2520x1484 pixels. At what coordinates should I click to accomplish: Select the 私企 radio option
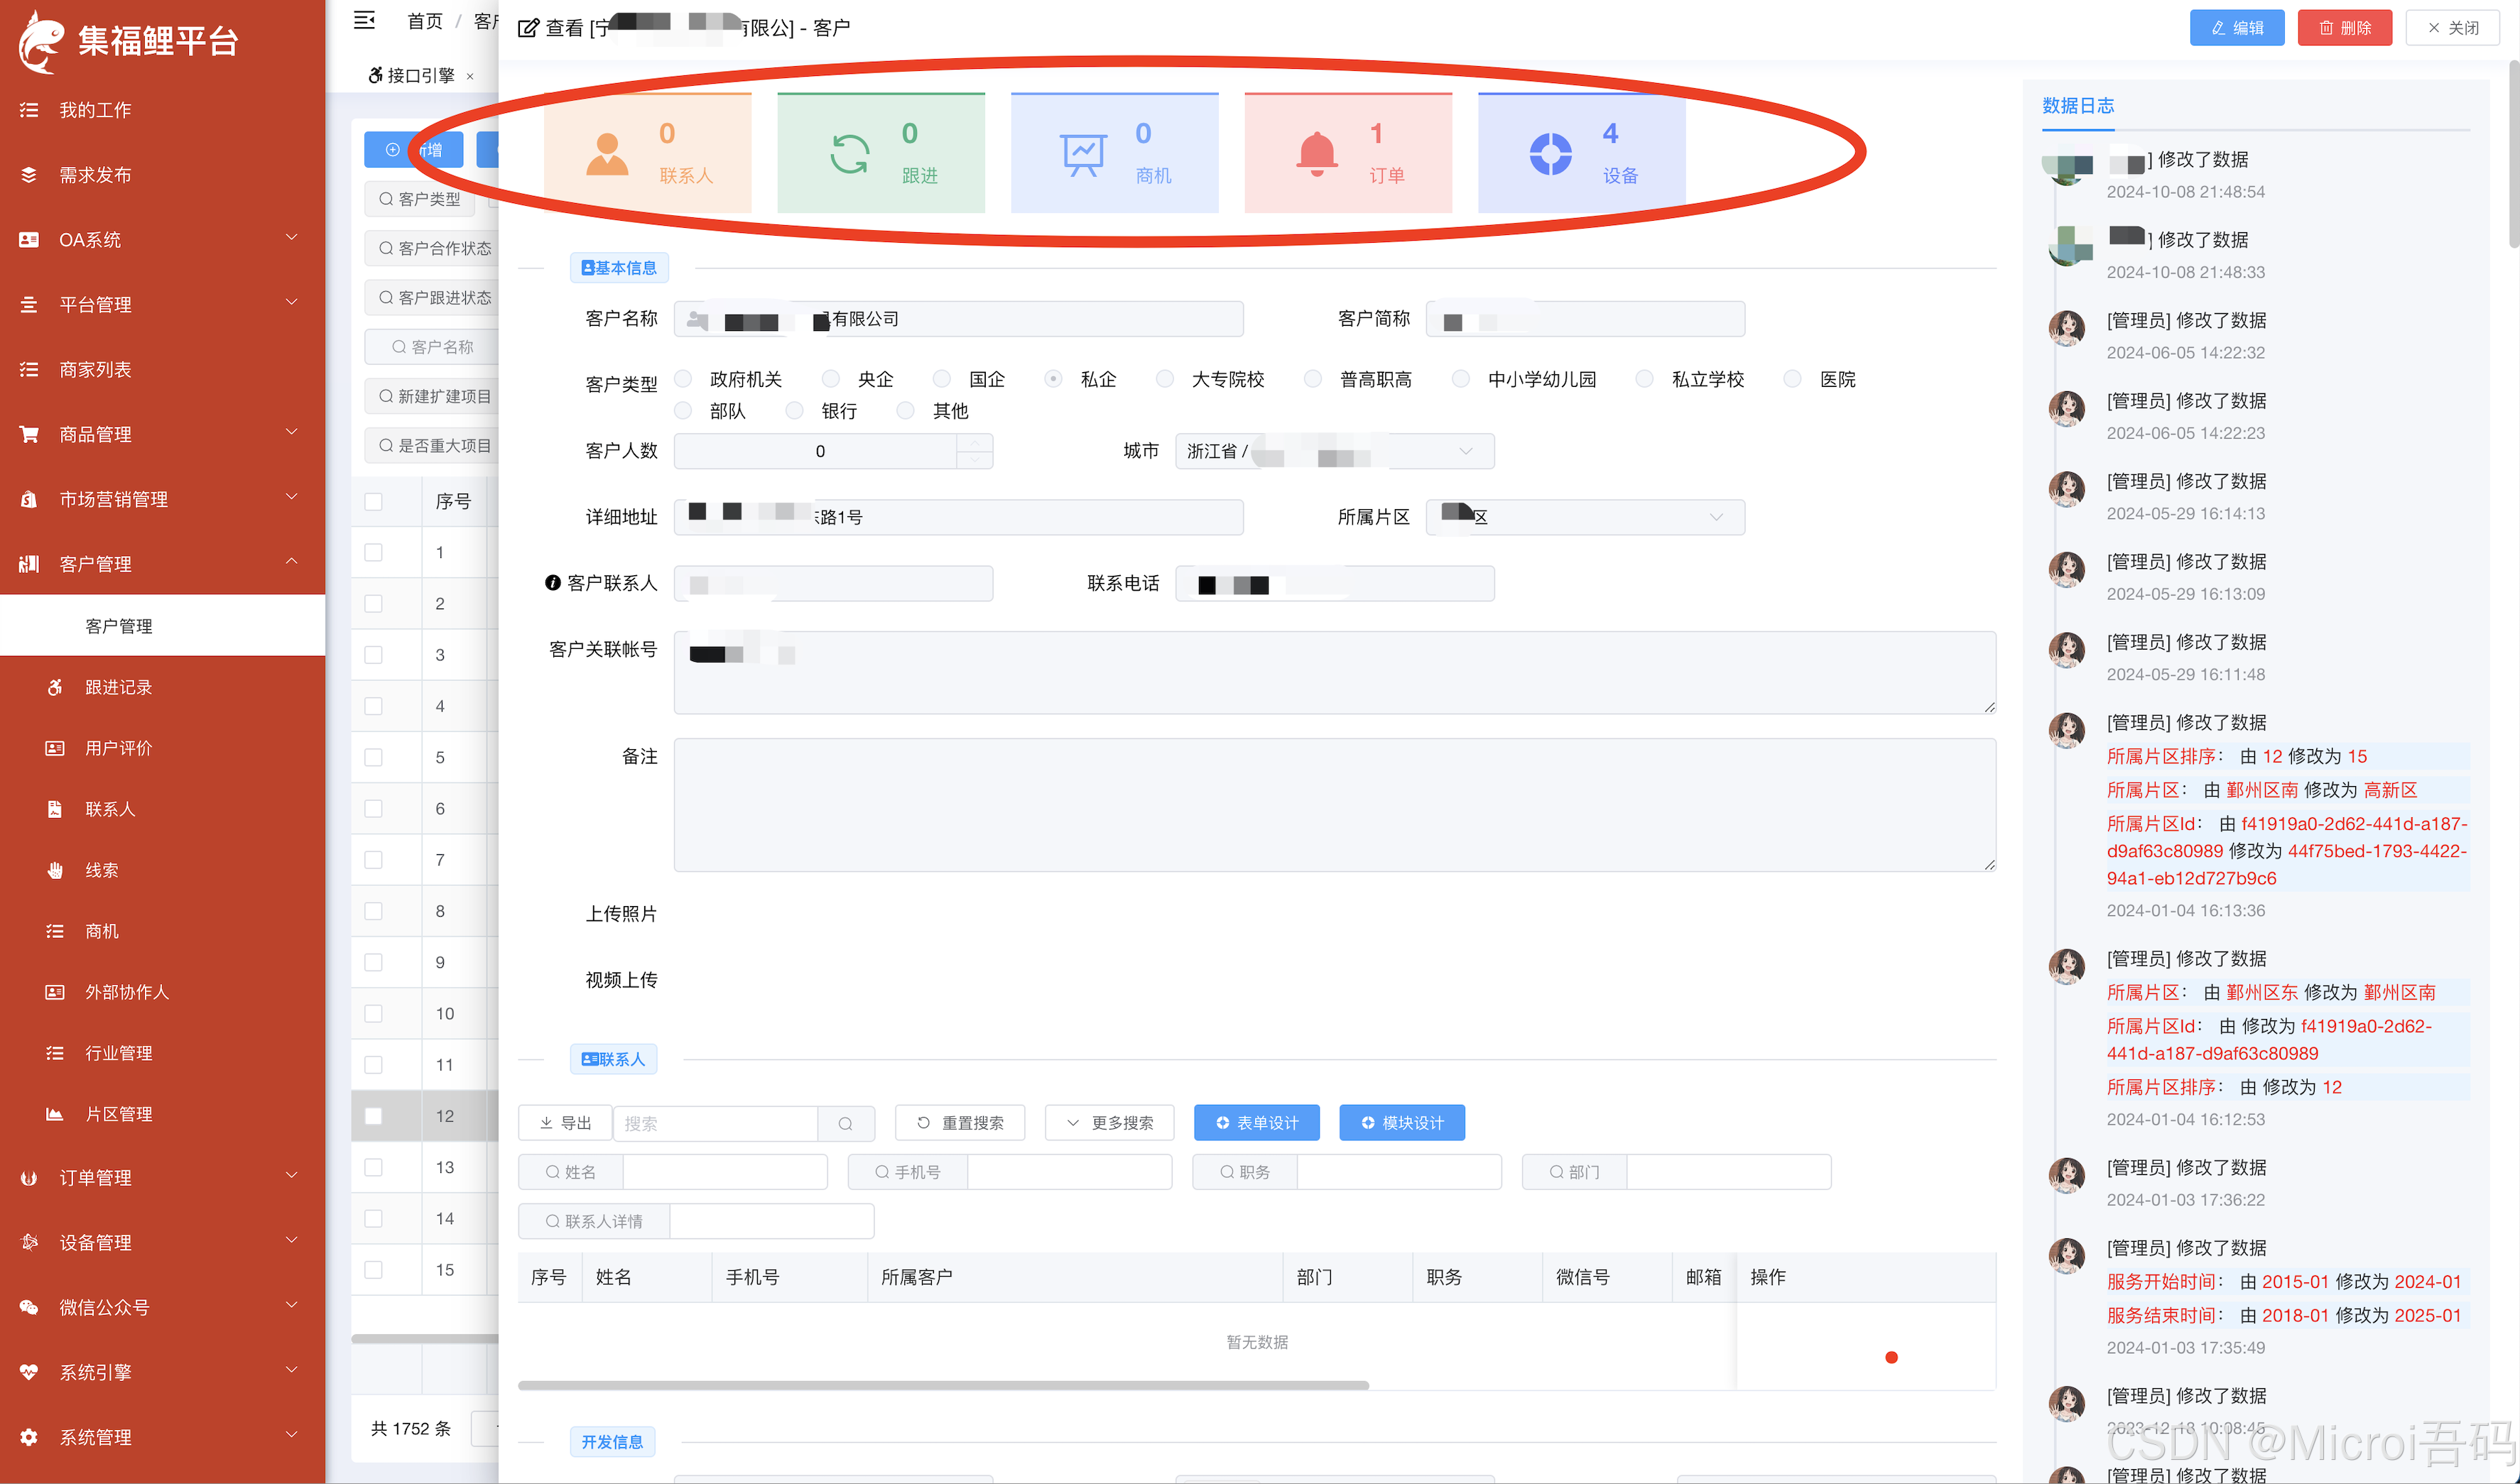(x=1053, y=379)
